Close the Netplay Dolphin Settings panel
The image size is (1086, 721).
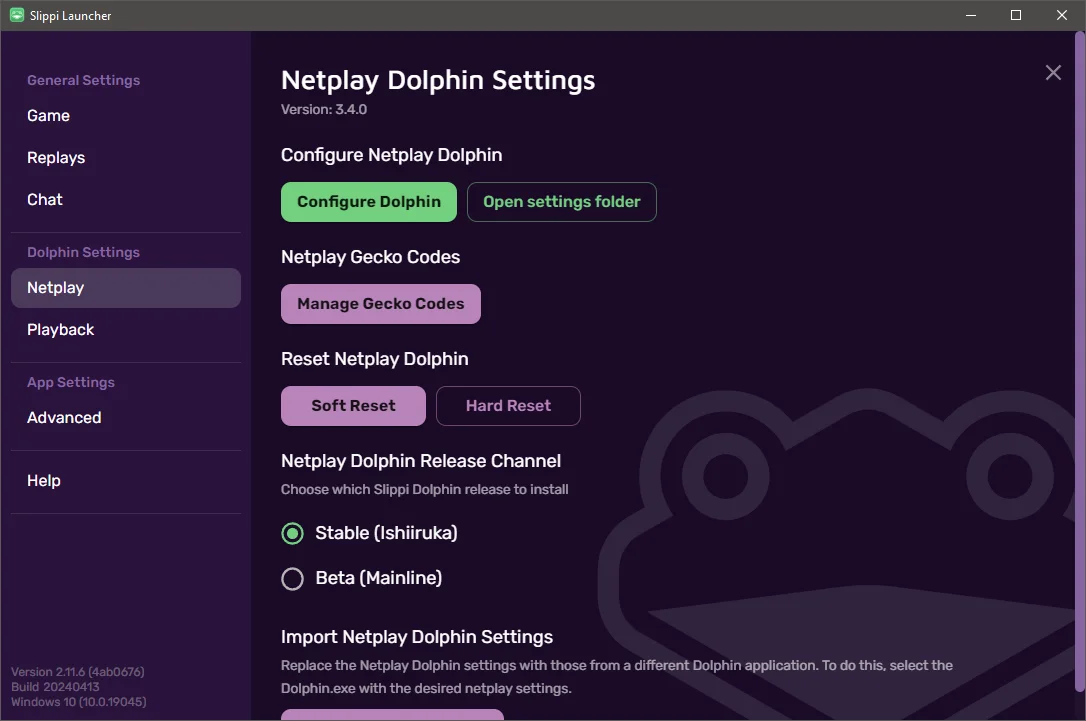pyautogui.click(x=1052, y=72)
